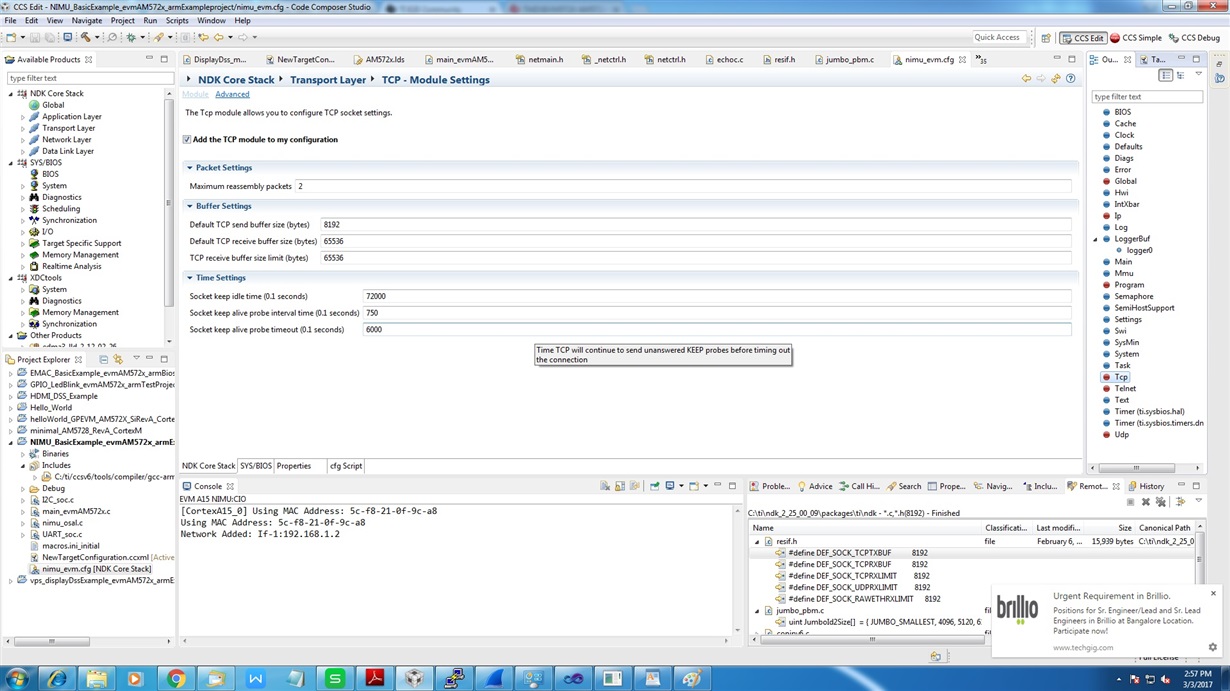Collapse the Buffer Settings section
Viewport: 1230px width, 691px height.
click(190, 206)
